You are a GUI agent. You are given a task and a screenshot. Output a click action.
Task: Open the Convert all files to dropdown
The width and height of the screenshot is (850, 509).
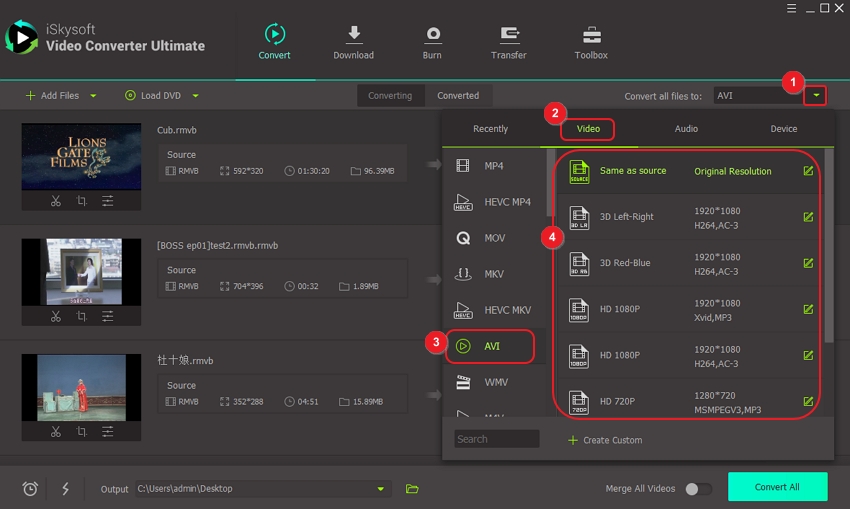818,96
